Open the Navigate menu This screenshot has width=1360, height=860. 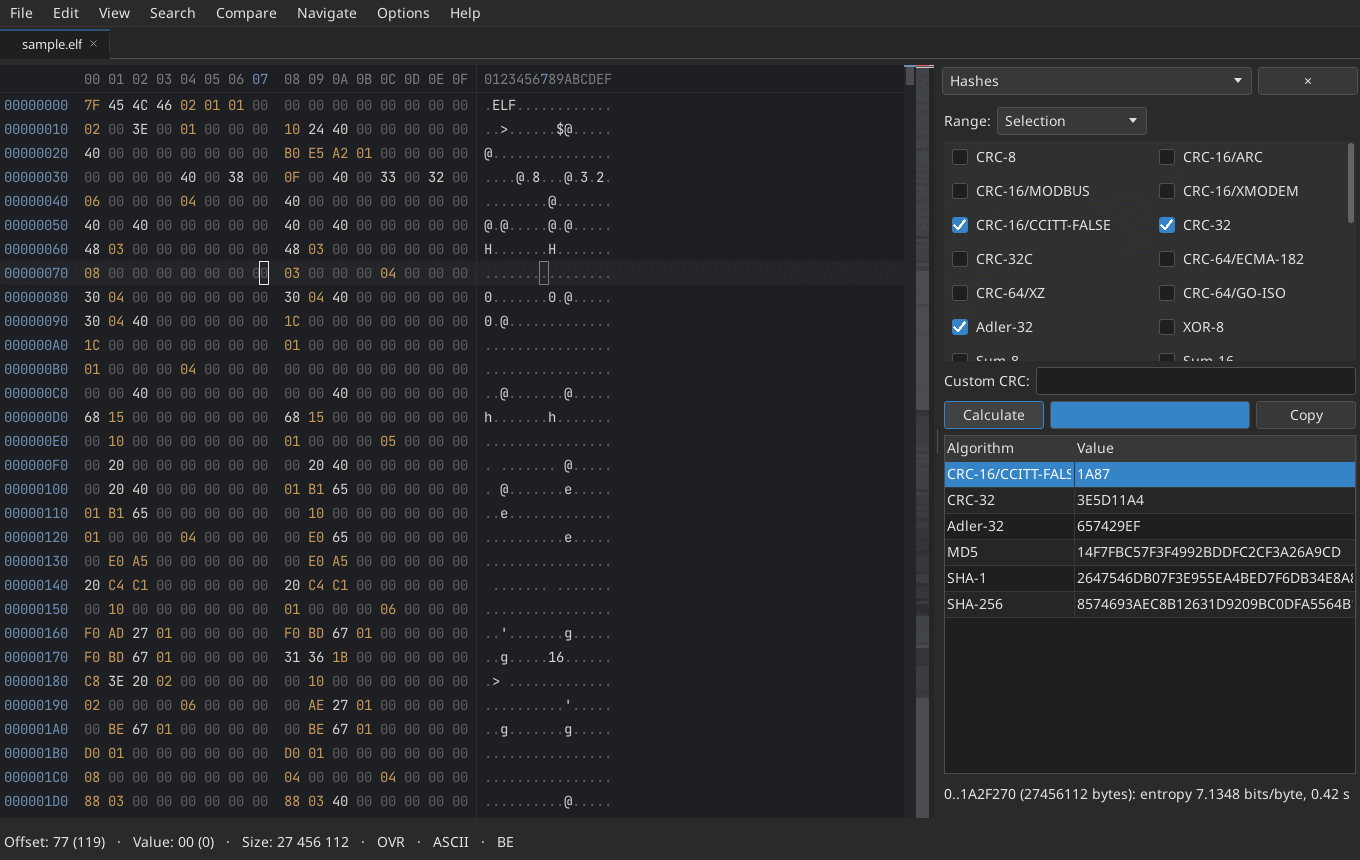pyautogui.click(x=327, y=13)
